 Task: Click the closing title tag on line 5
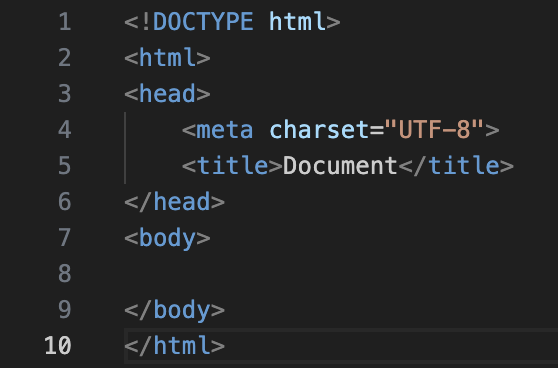(x=456, y=165)
